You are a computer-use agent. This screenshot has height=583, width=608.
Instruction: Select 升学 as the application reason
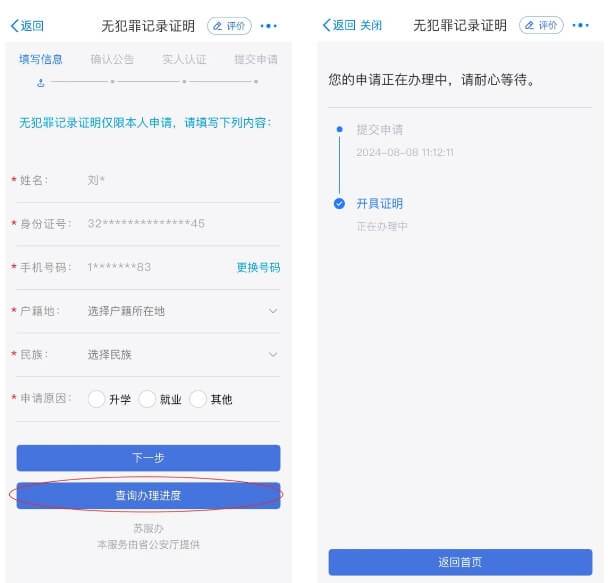96,399
